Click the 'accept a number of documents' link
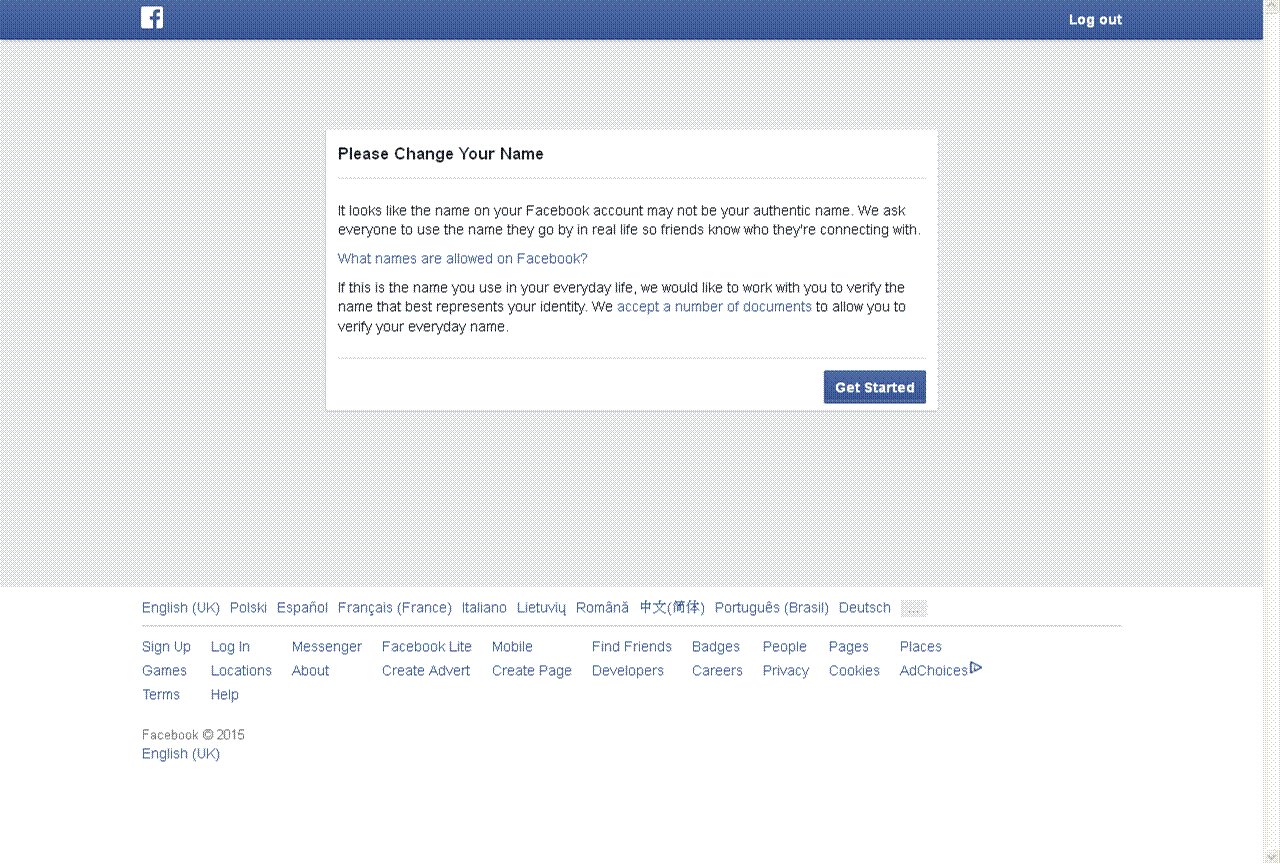 point(714,306)
